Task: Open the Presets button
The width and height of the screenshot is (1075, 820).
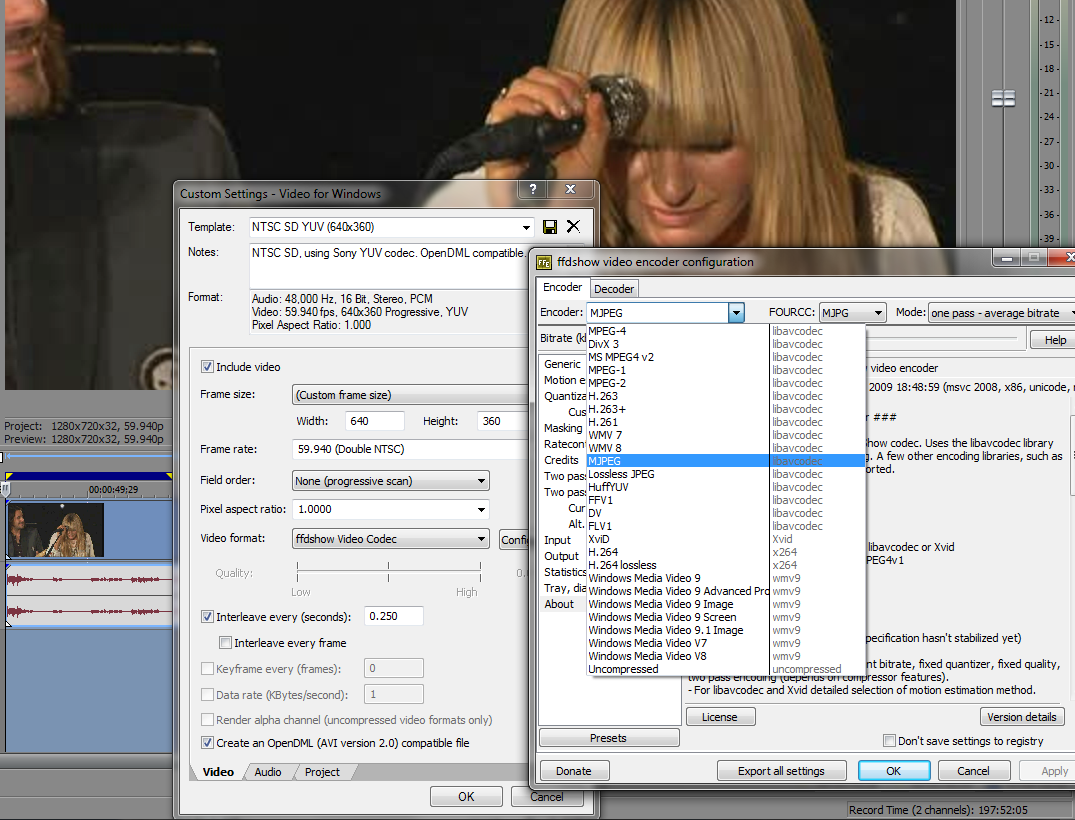Action: coord(609,738)
